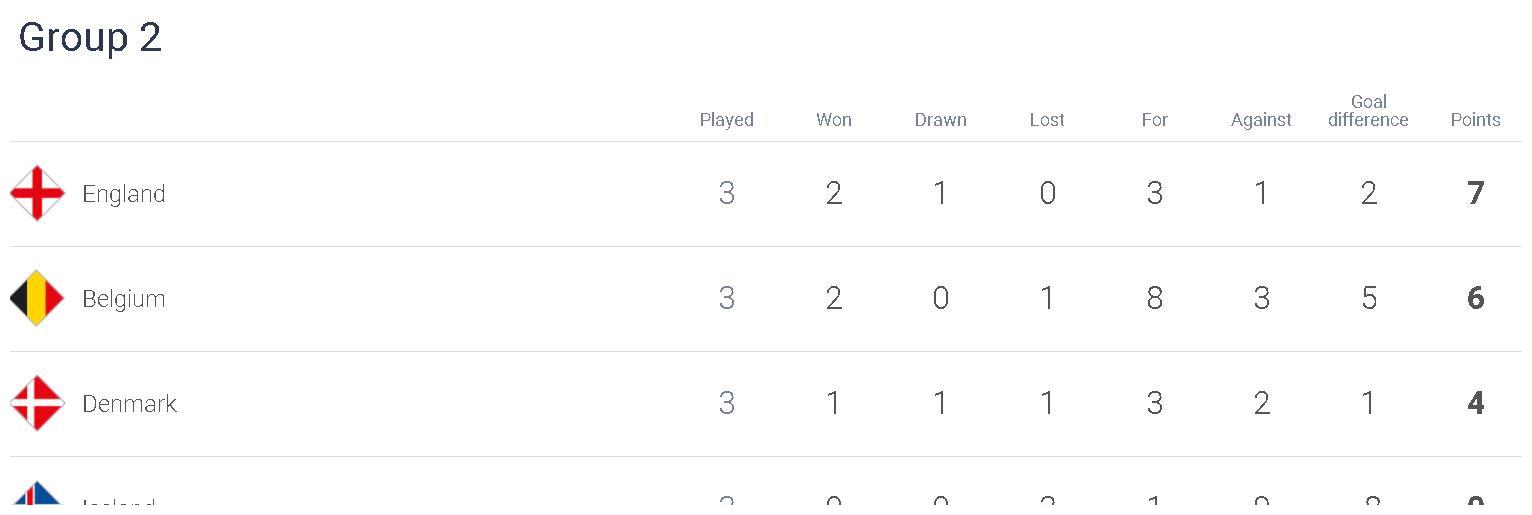Click the Played column header
This screenshot has height=515, width=1532.
pyautogui.click(x=726, y=120)
